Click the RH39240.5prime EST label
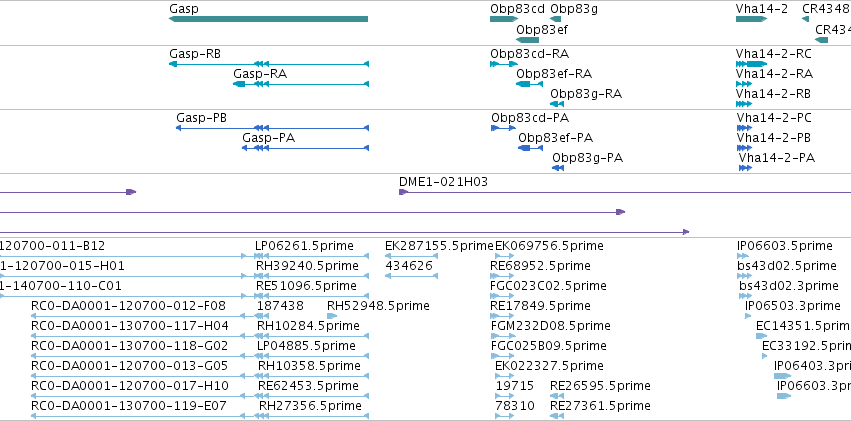The height and width of the screenshot is (421, 851). [x=307, y=266]
